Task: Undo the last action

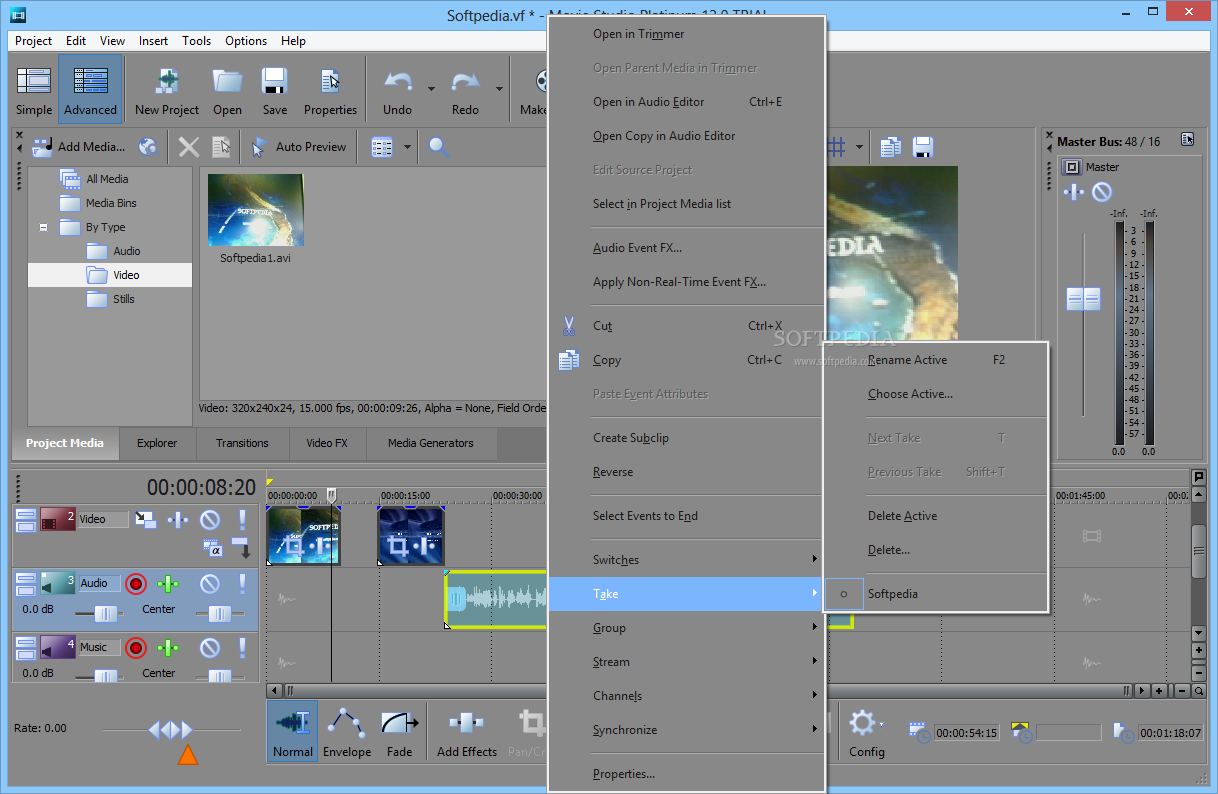Action: coord(398,91)
